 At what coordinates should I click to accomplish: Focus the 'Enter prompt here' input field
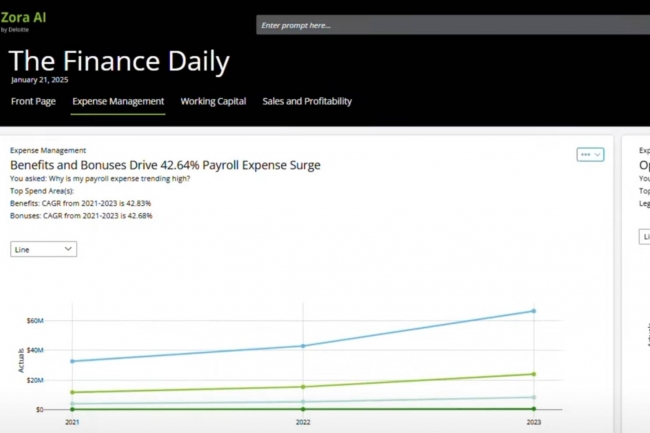pos(450,25)
